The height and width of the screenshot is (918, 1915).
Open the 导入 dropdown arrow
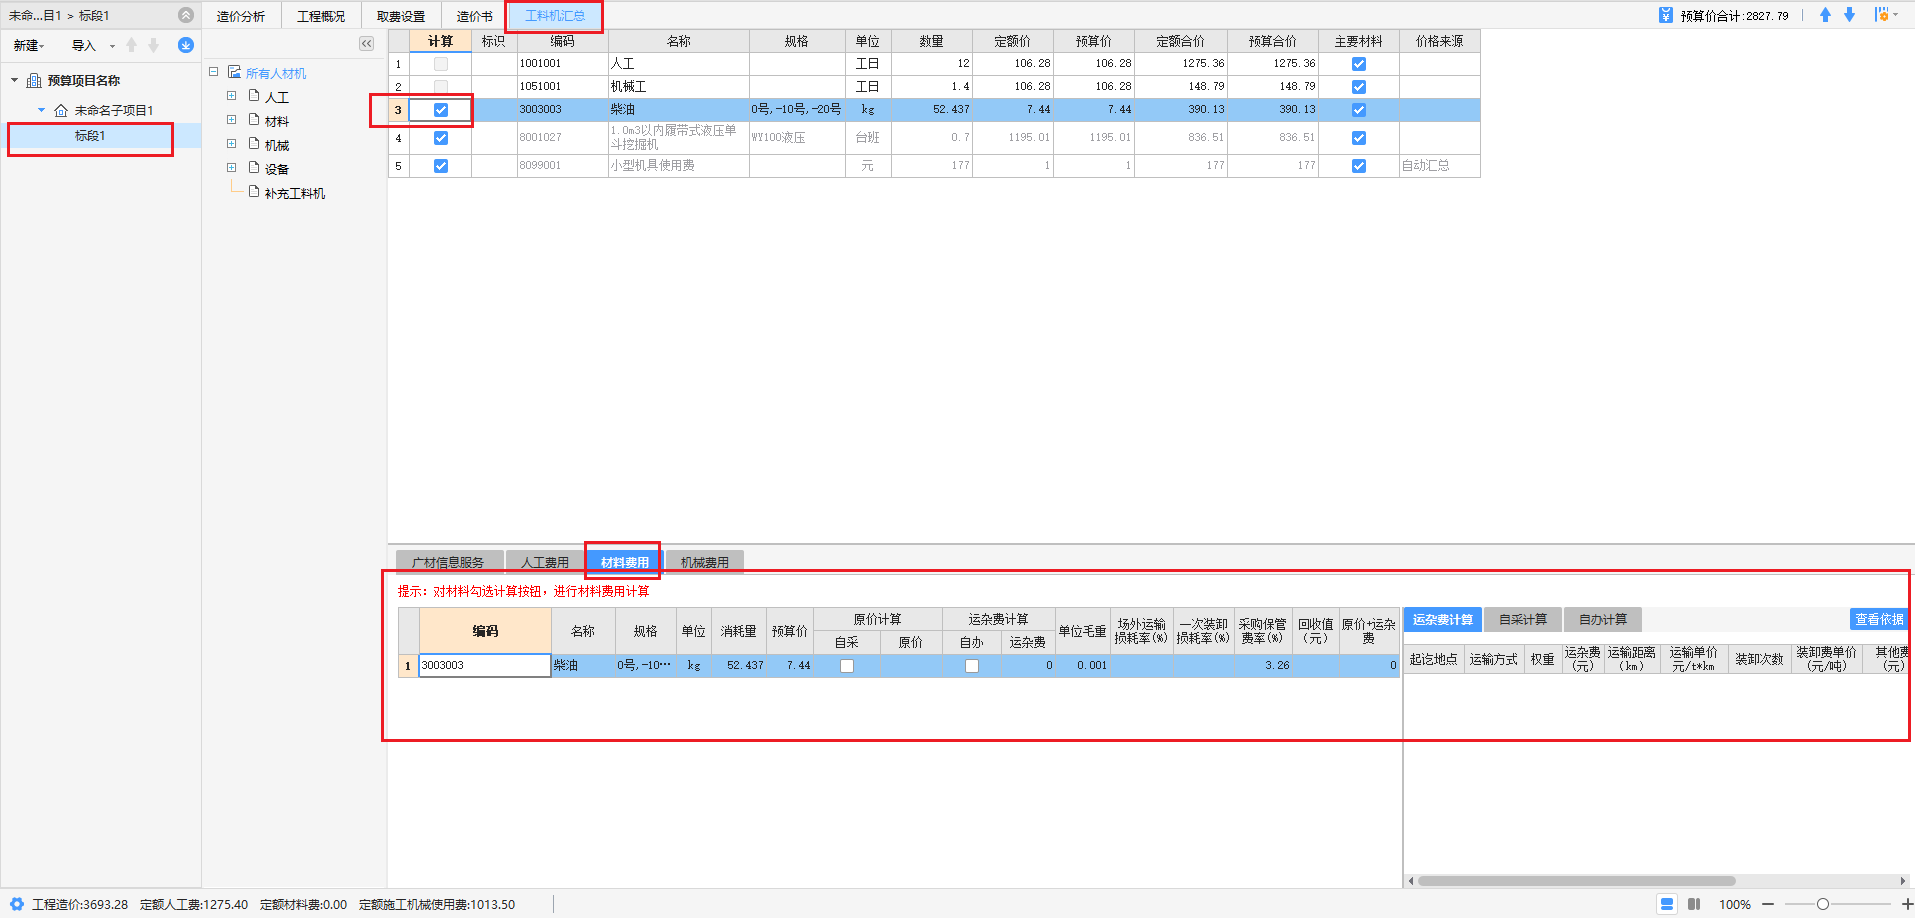pyautogui.click(x=112, y=46)
